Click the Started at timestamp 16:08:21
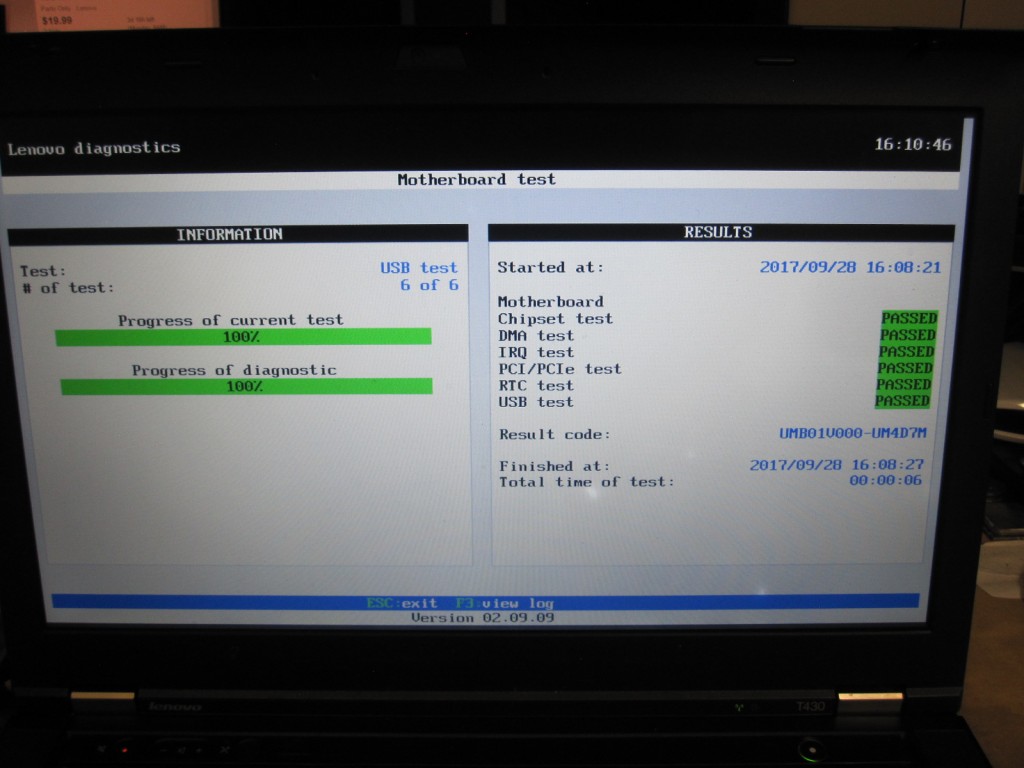This screenshot has width=1024, height=768. [850, 267]
